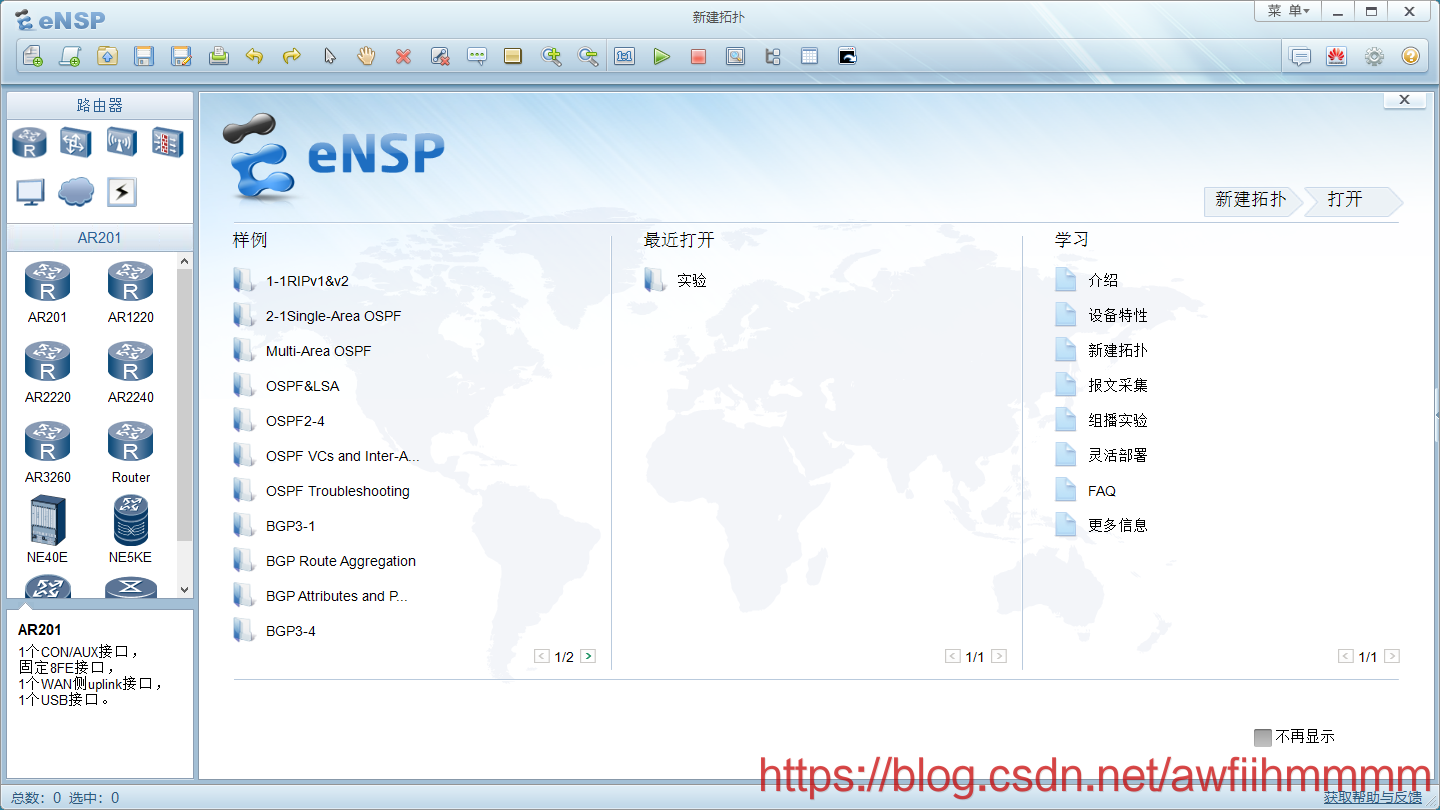
Task: Click the New Topology toolbar icon
Action: (32, 56)
